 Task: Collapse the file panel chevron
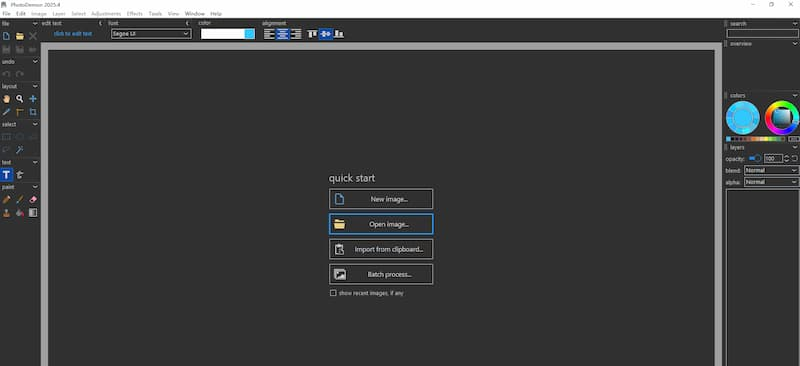click(x=35, y=23)
